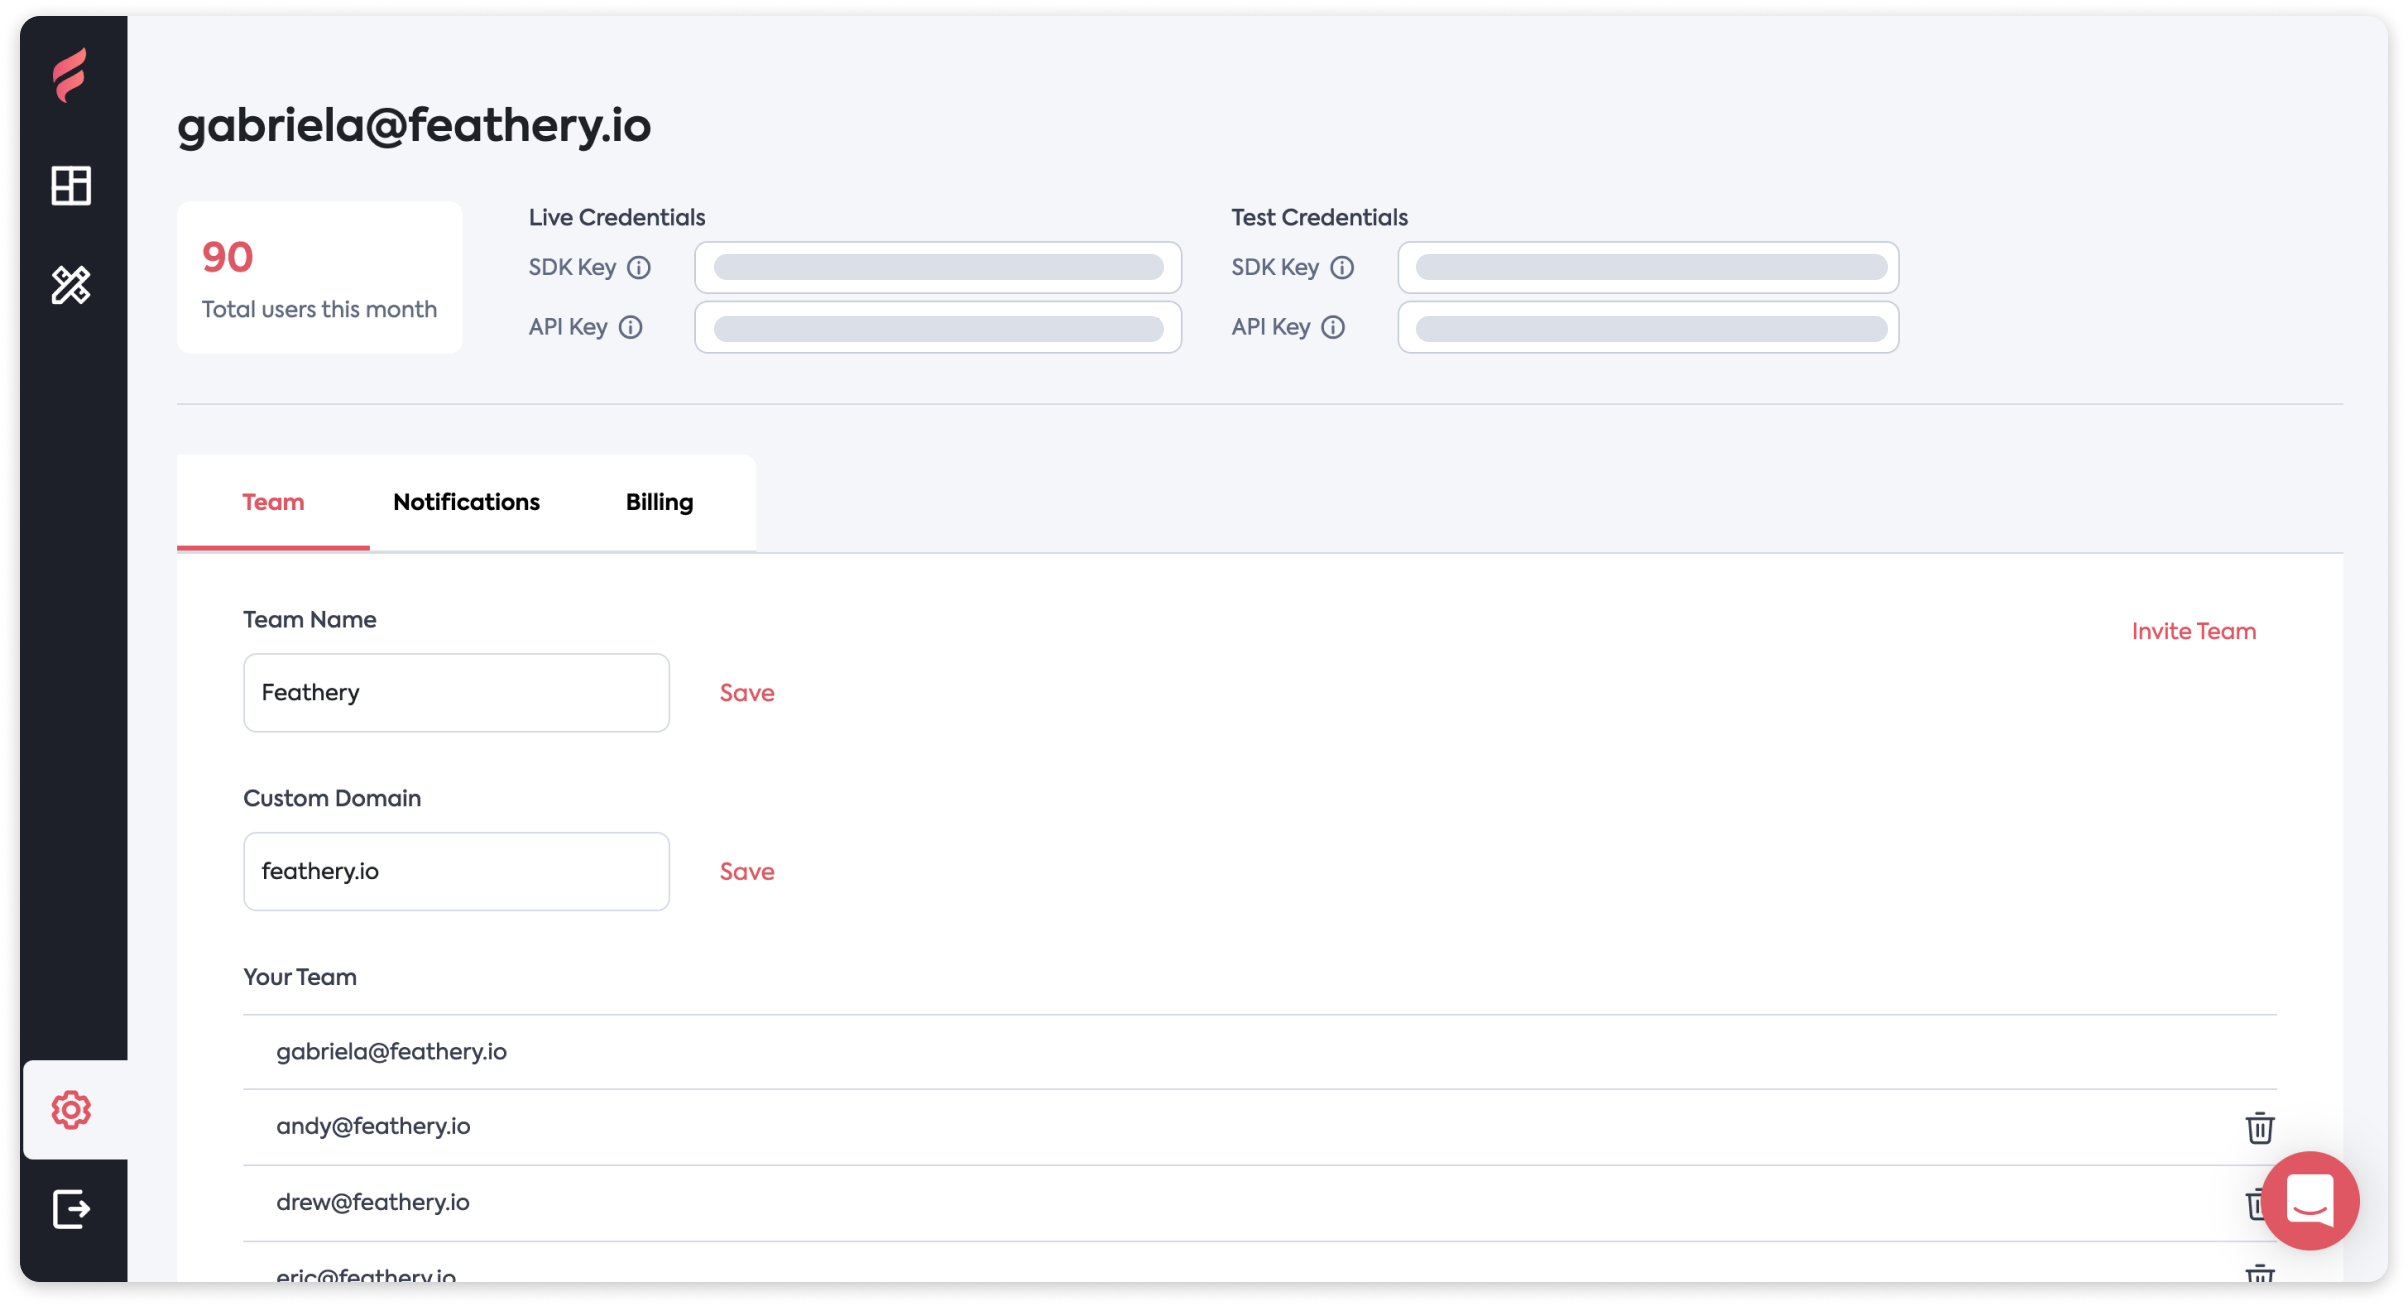Viewport: 2408px width, 1306px height.
Task: Click the Invite Team link
Action: tap(2193, 632)
